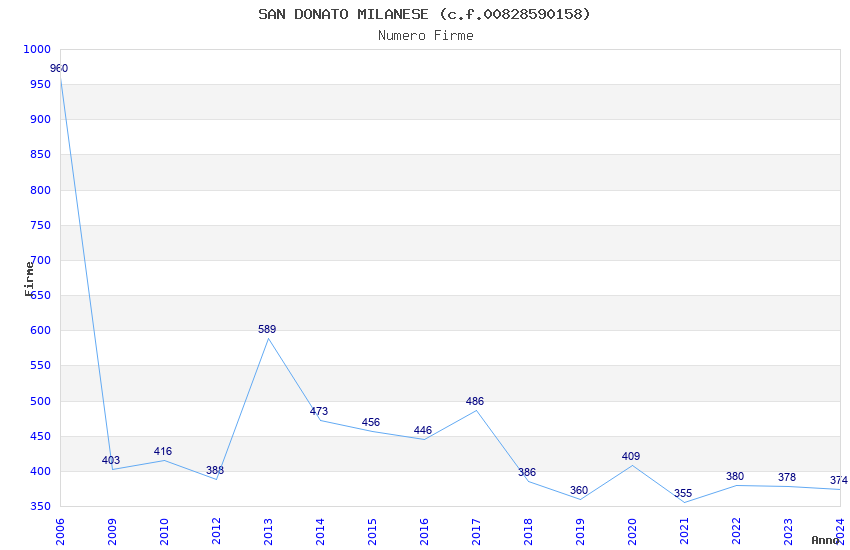Image resolution: width=850 pixels, height=550 pixels.
Task: Click the 2018 x-axis year label
Action: [x=528, y=531]
